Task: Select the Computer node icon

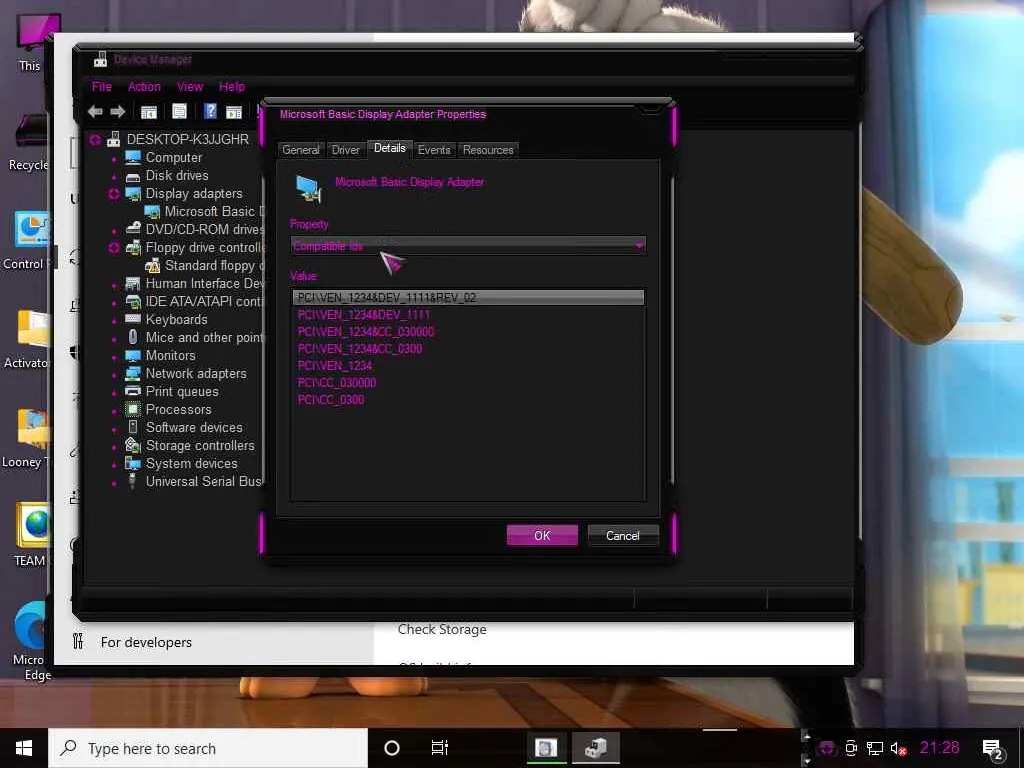Action: 133,157
